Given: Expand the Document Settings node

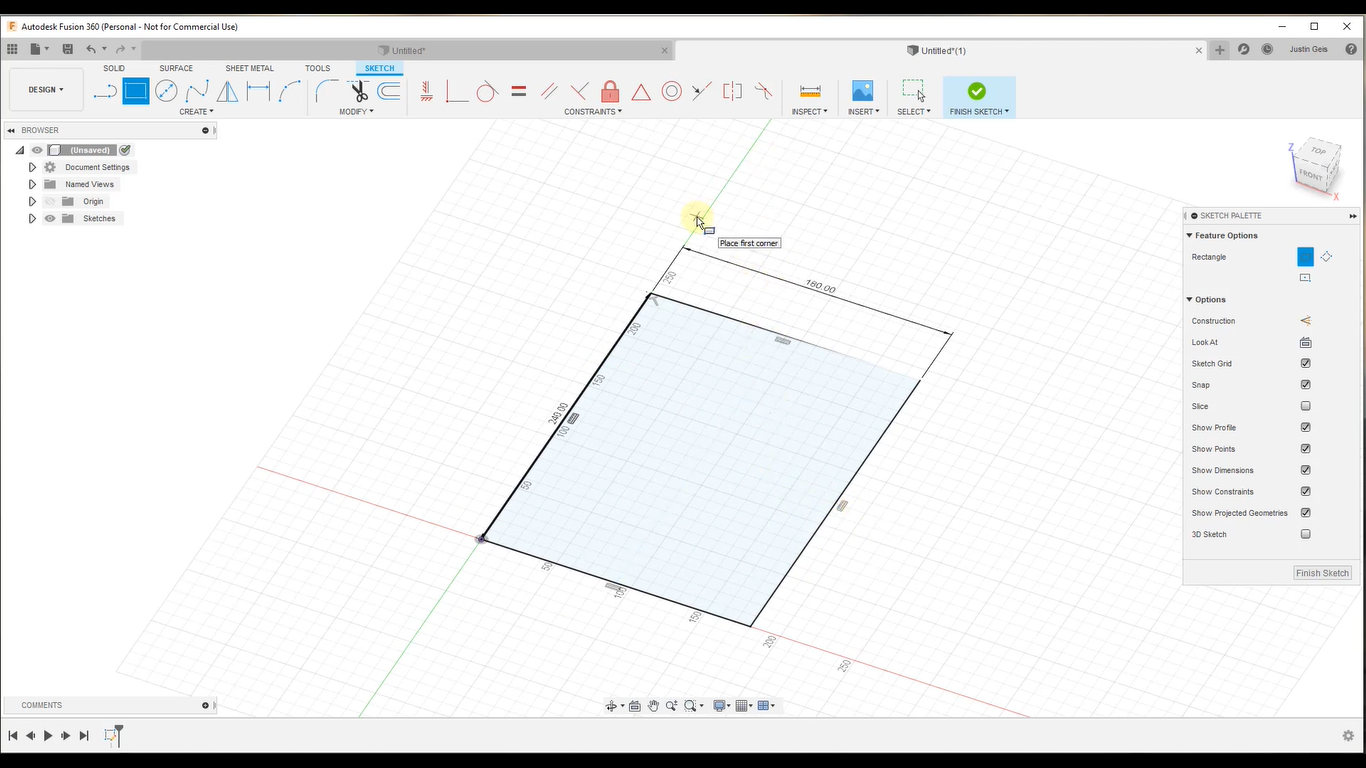Looking at the screenshot, I should (32, 167).
